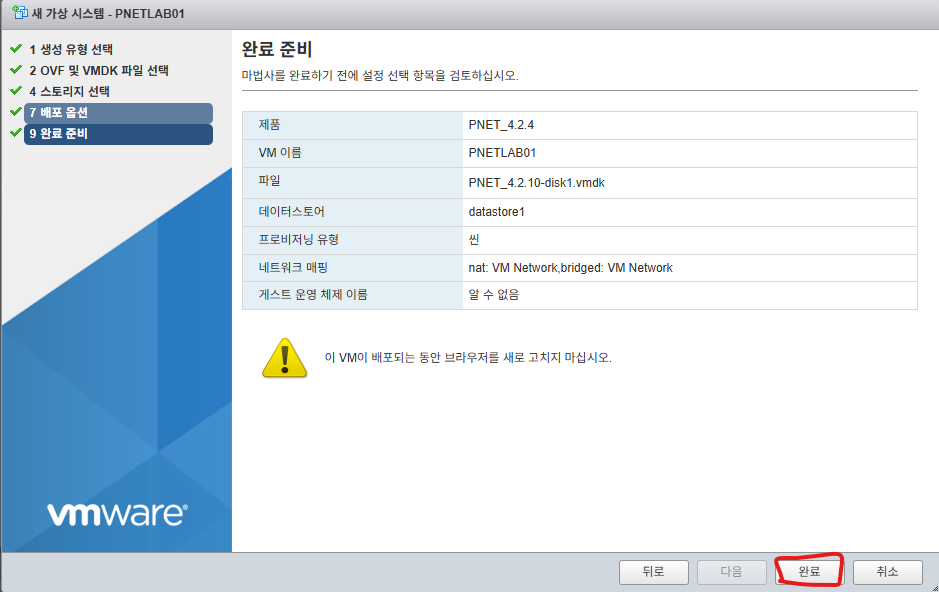Click the 파일 row label
This screenshot has width=939, height=592.
pyautogui.click(x=269, y=180)
